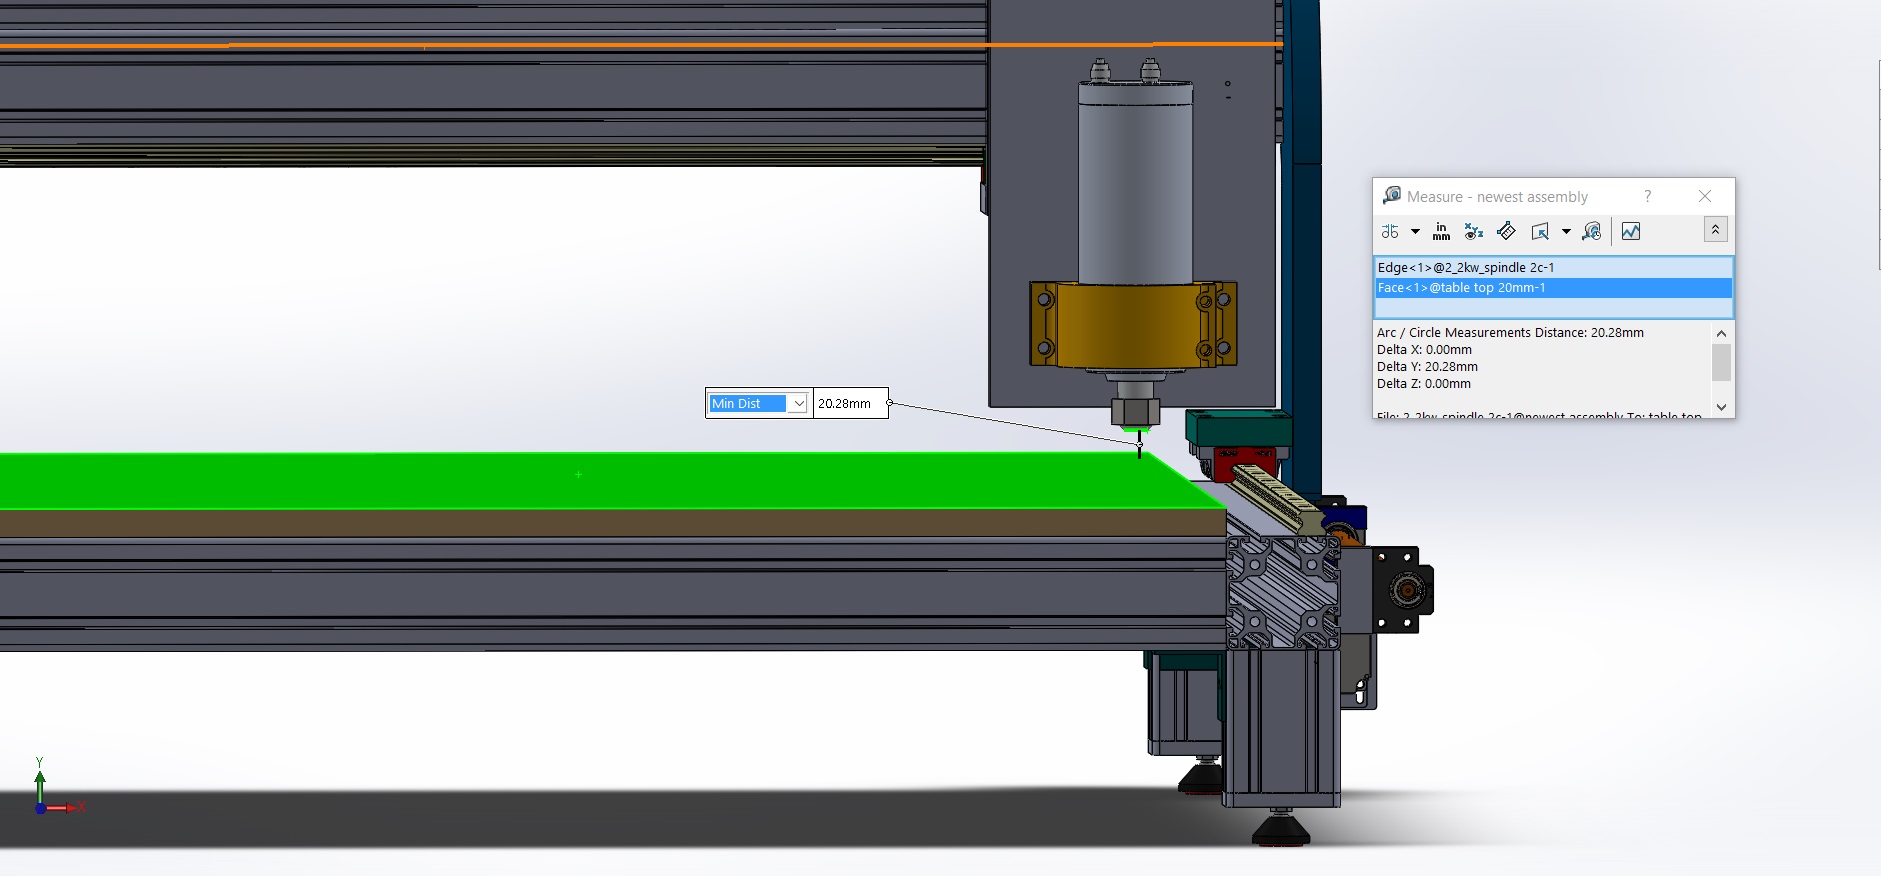1881x876 pixels.
Task: Click the measuring tape icon in the Measure title bar
Action: (1391, 196)
